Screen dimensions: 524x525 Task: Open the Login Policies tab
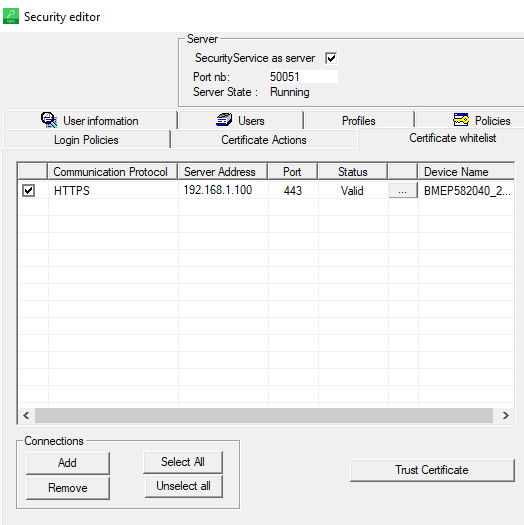point(86,140)
